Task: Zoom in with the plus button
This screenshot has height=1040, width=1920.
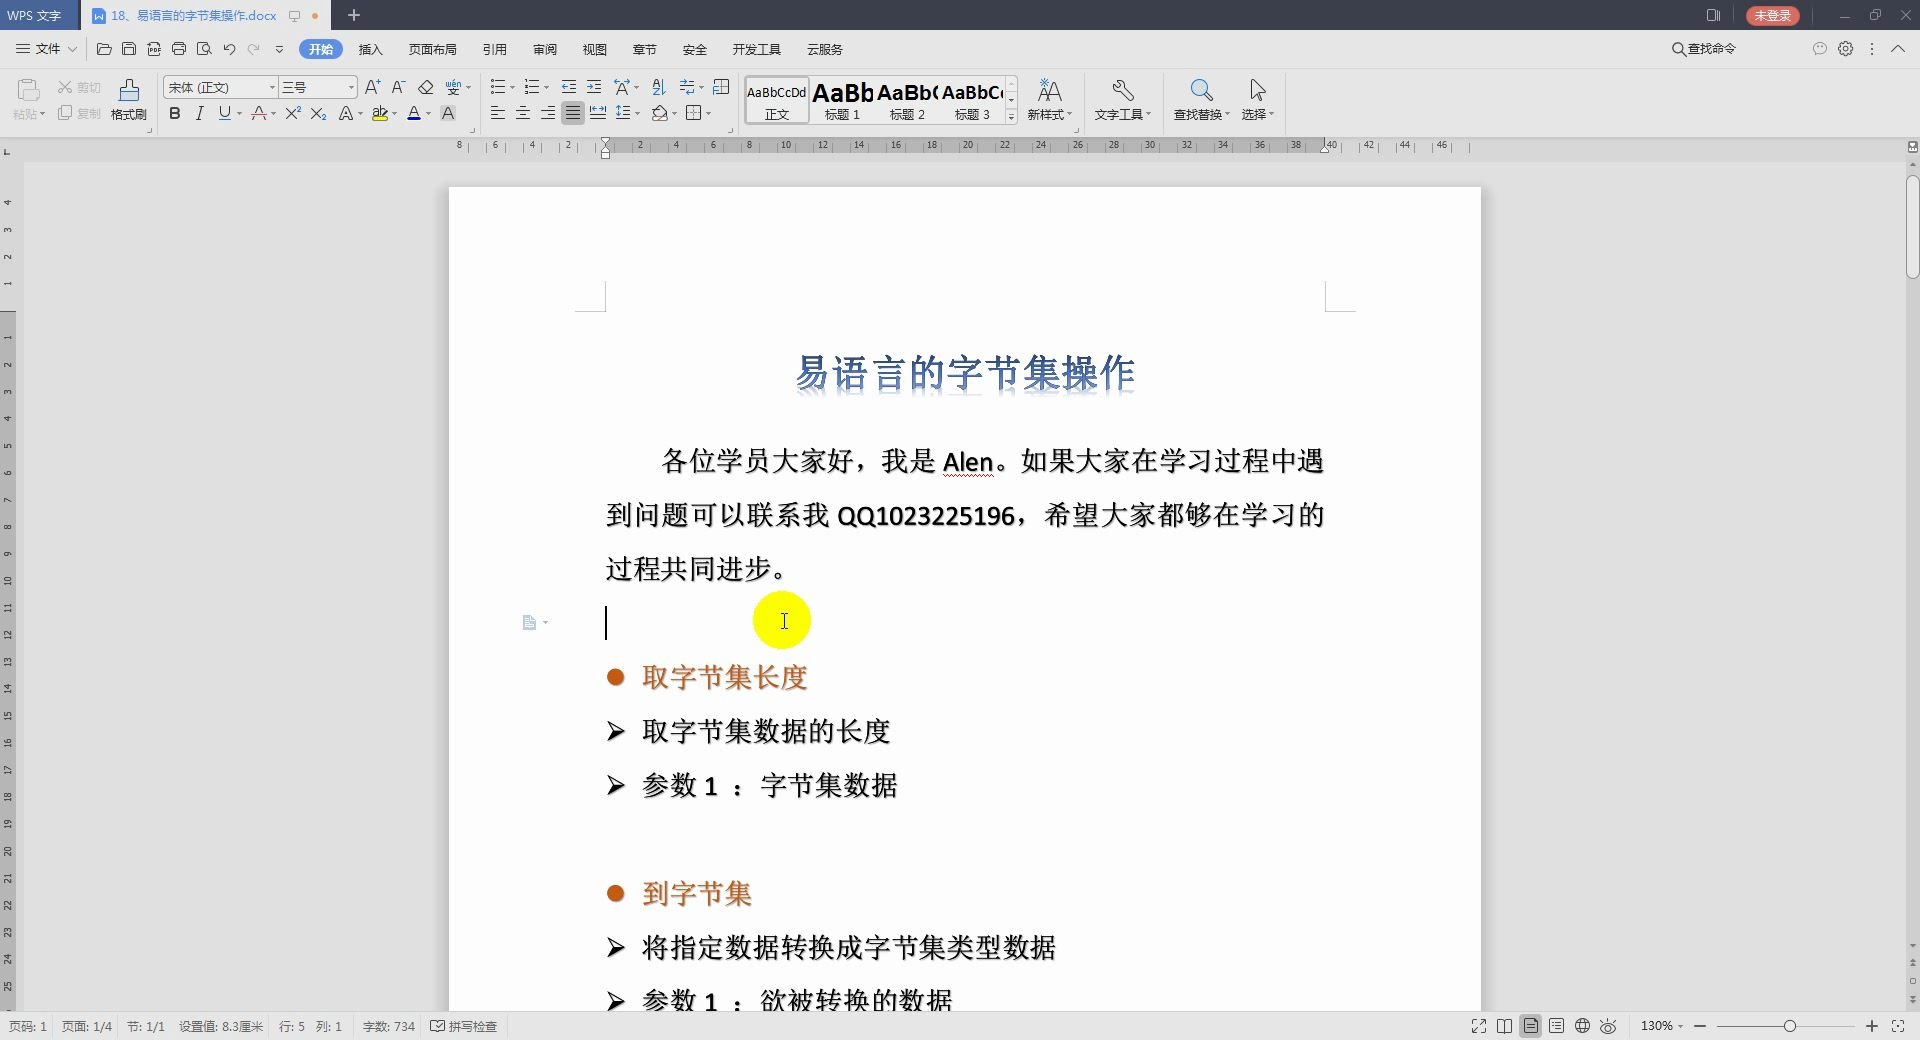Action: point(1871,1026)
